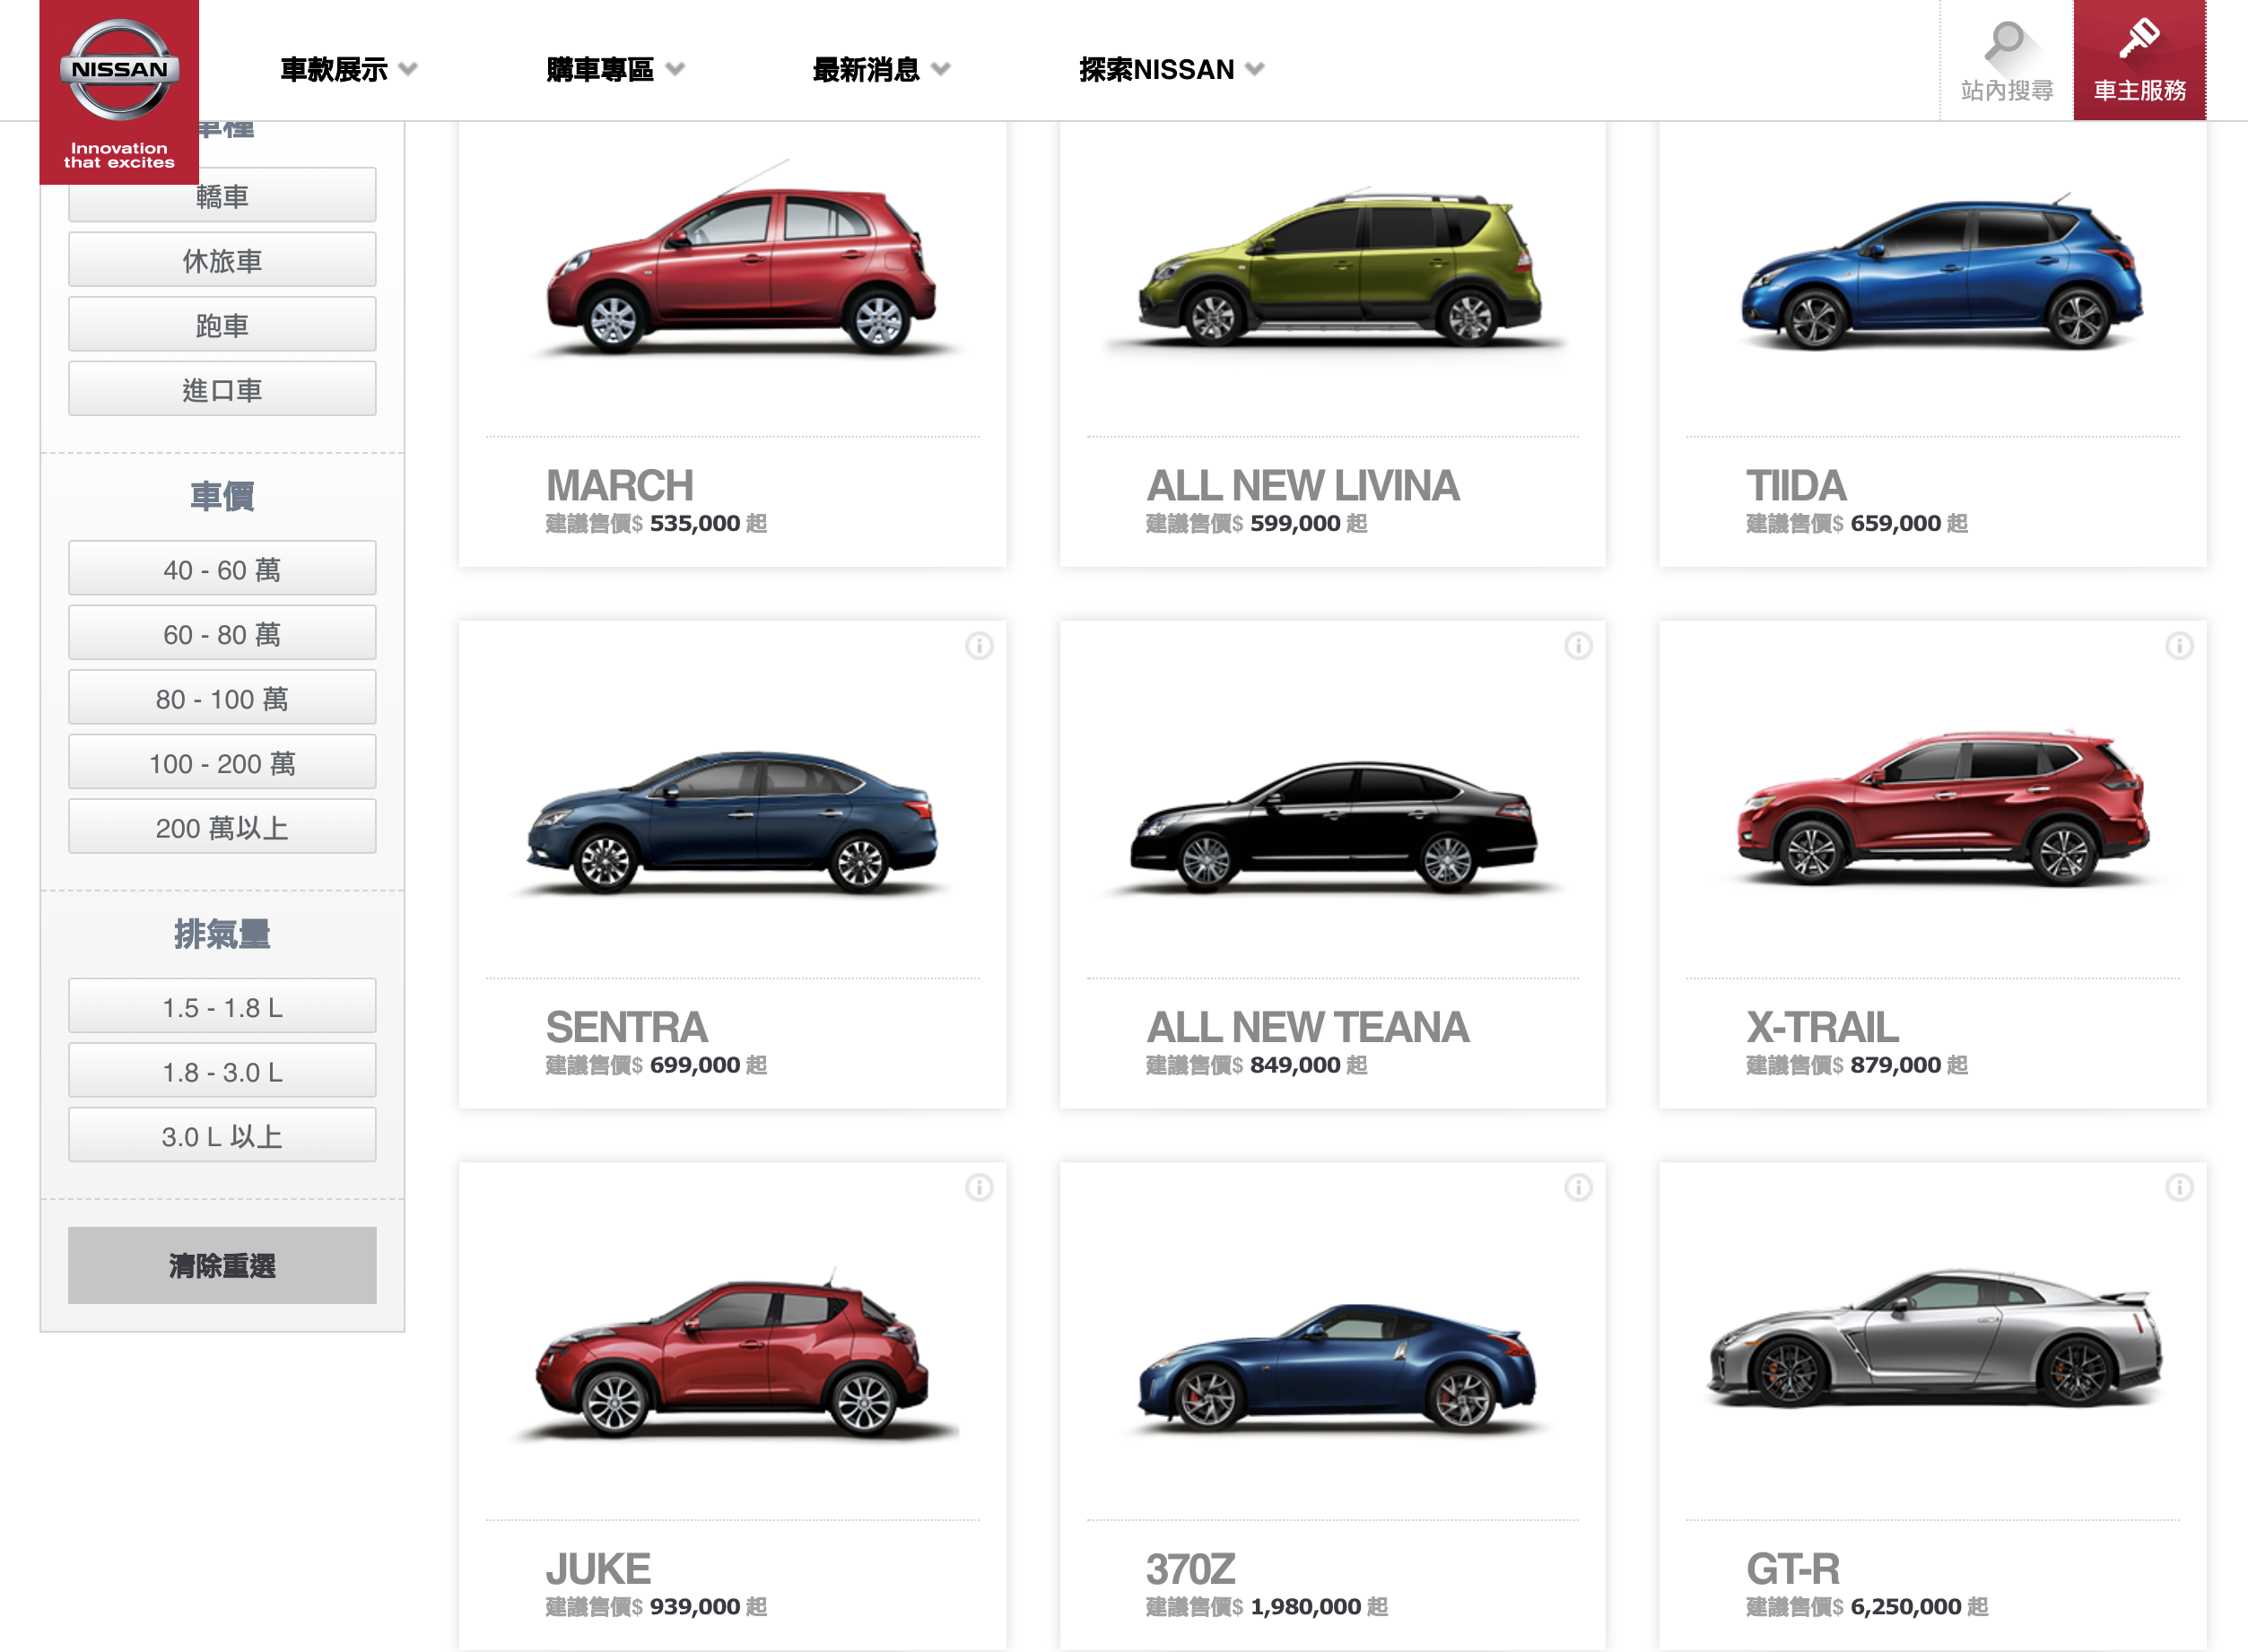Select the 80 - 100 萬 price range
The image size is (2248, 1652).
click(x=222, y=697)
